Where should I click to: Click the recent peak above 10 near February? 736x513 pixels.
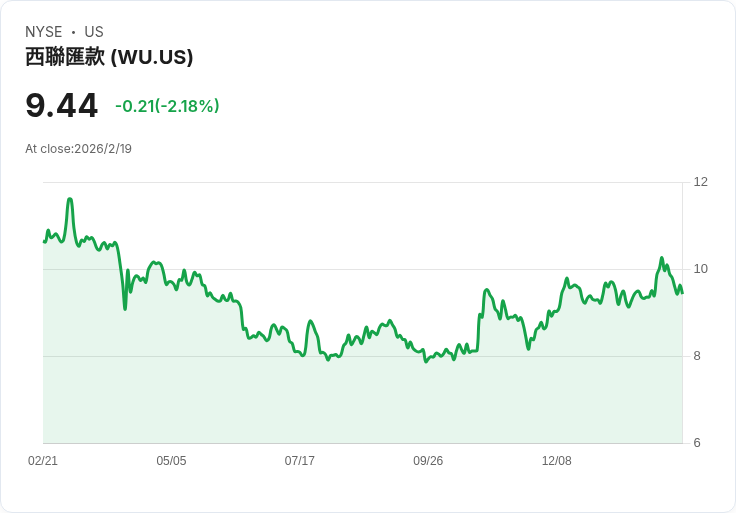tap(662, 258)
